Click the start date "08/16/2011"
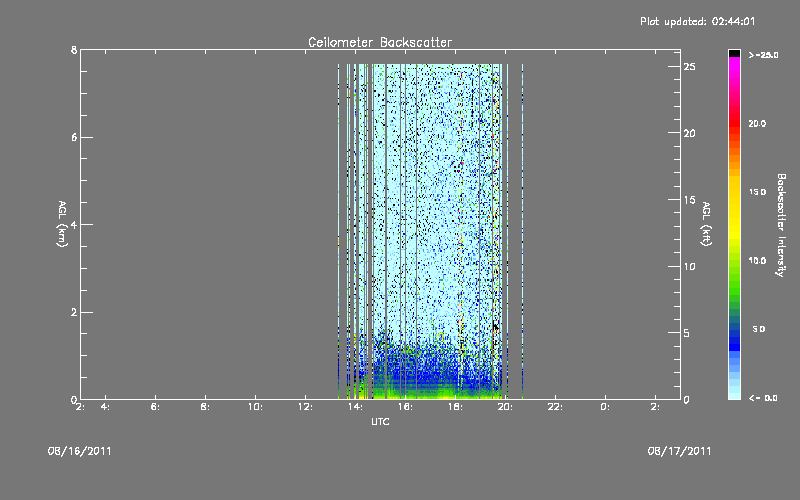The height and width of the screenshot is (500, 800). click(80, 451)
